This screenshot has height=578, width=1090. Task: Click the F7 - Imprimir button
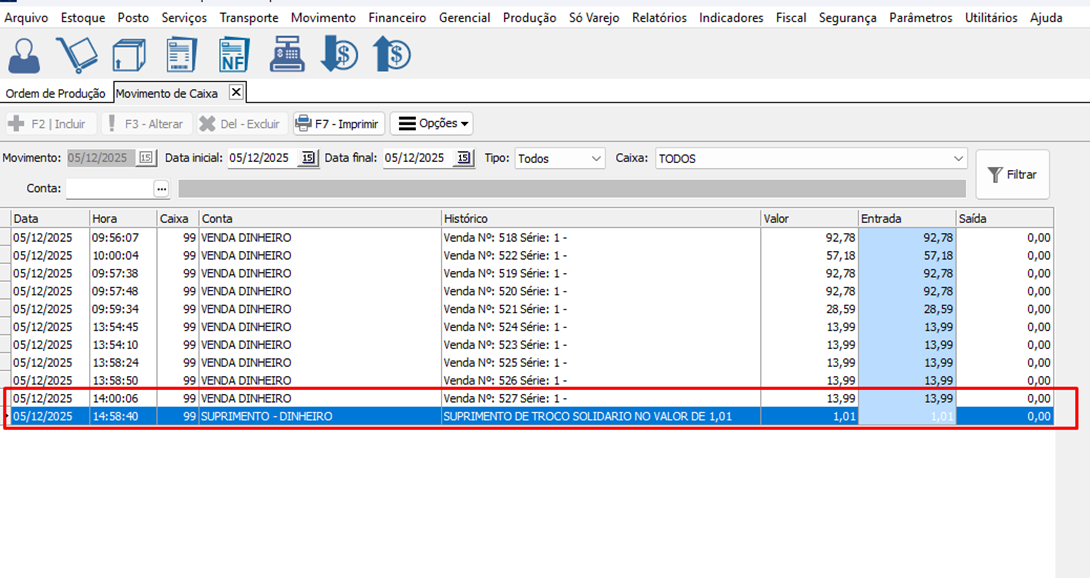coord(337,124)
